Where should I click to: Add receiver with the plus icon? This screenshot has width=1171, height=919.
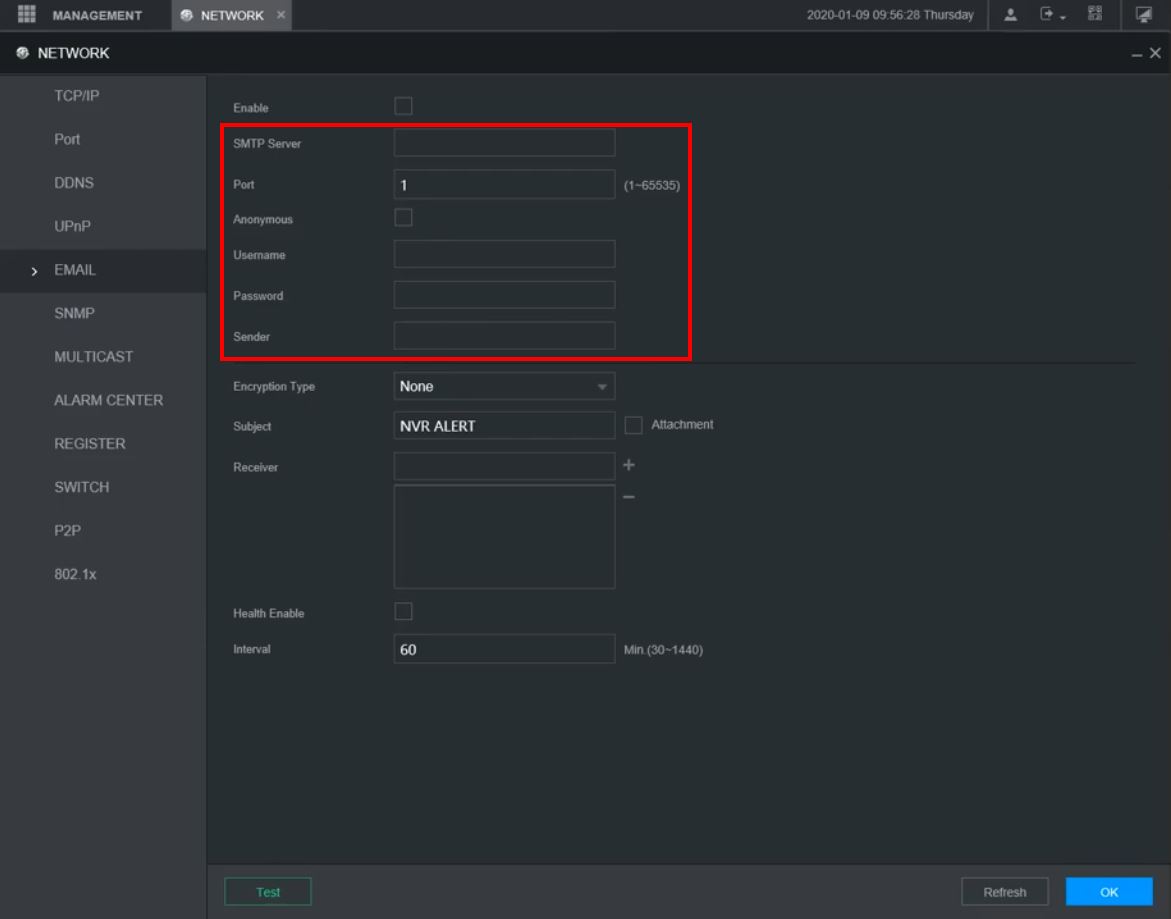(629, 465)
